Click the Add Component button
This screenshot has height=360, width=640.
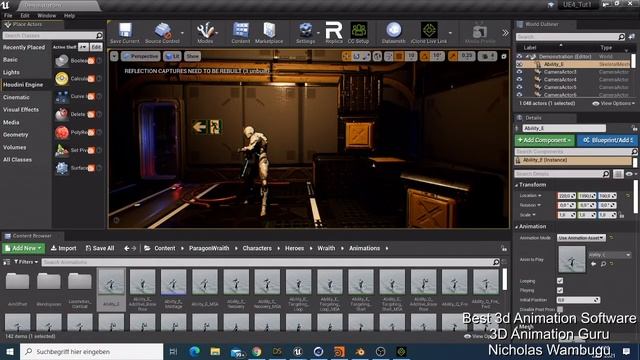545,140
